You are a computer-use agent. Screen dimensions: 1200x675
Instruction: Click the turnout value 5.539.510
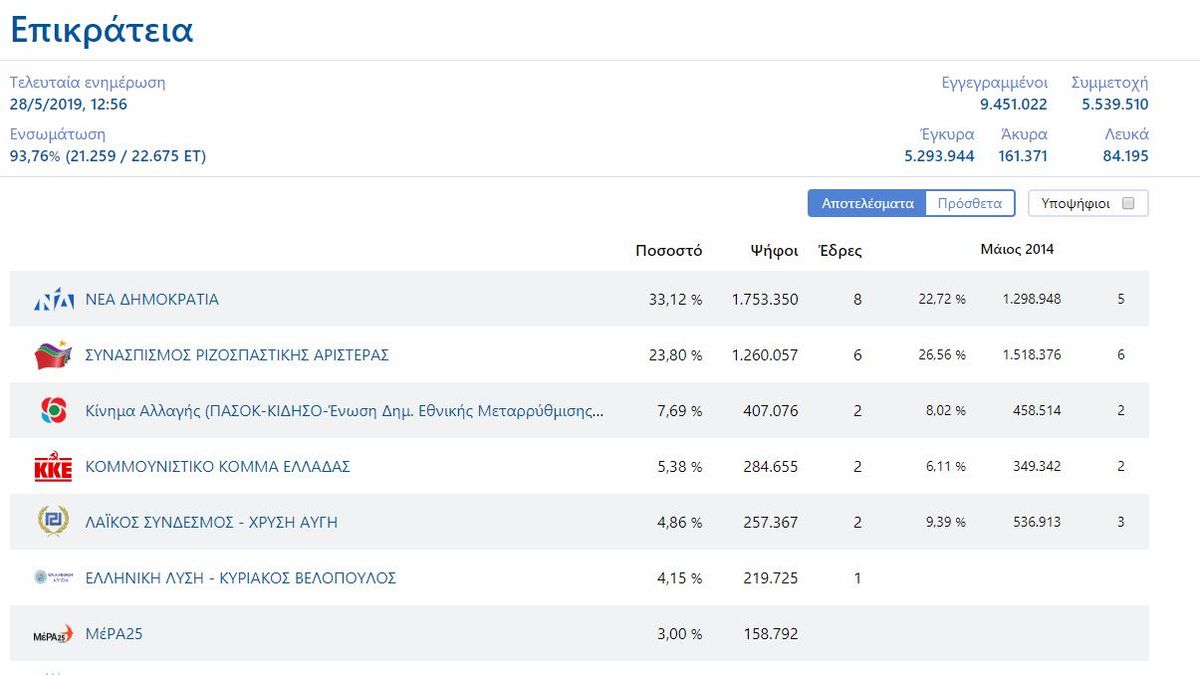pos(1115,104)
